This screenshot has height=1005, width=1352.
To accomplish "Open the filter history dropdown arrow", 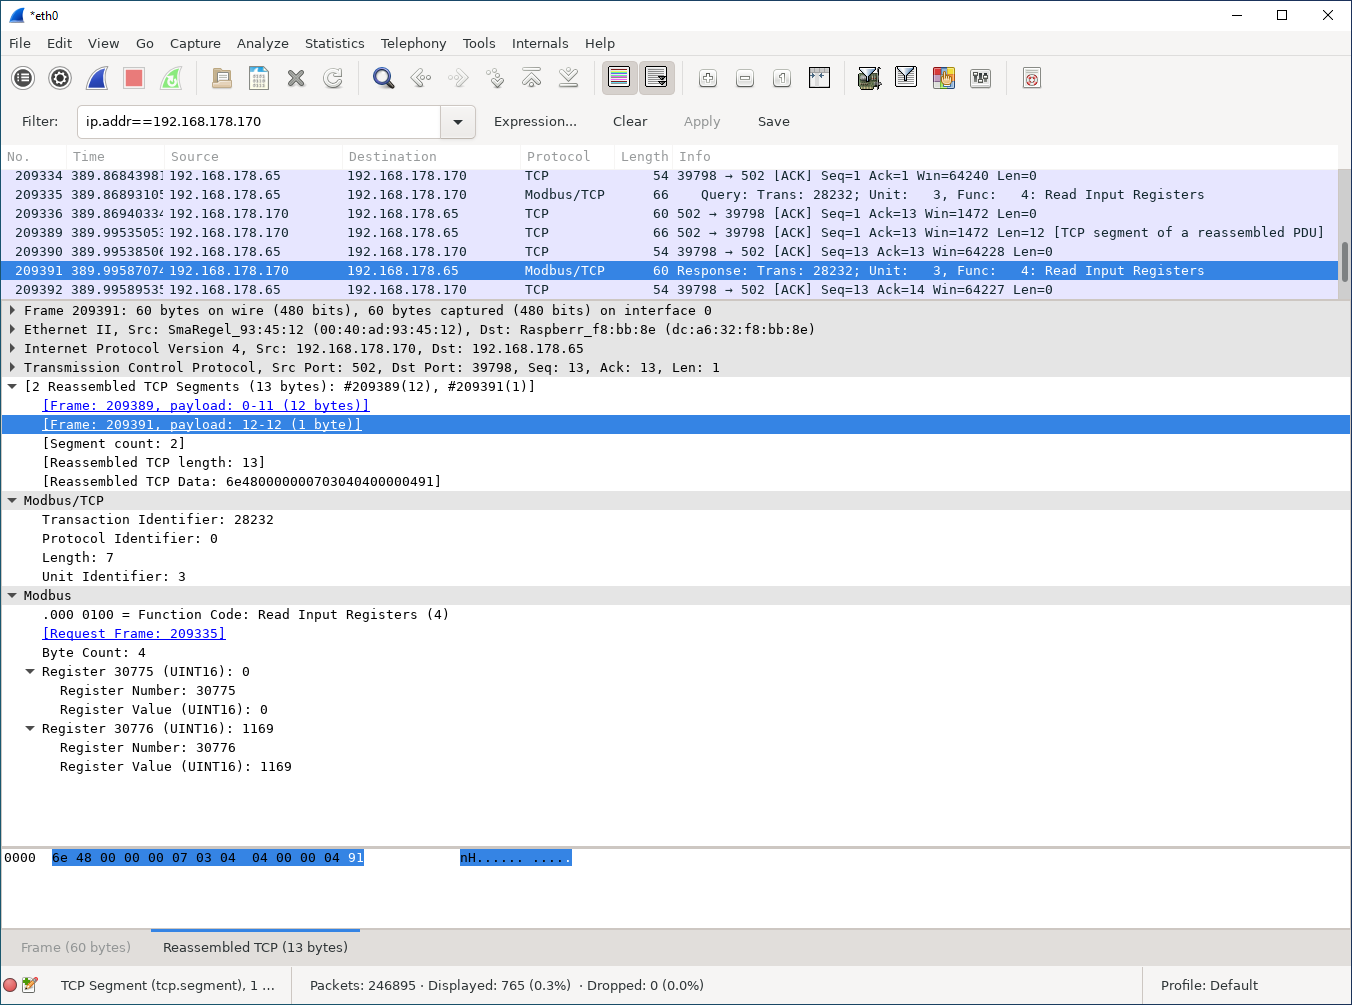I will pos(458,122).
